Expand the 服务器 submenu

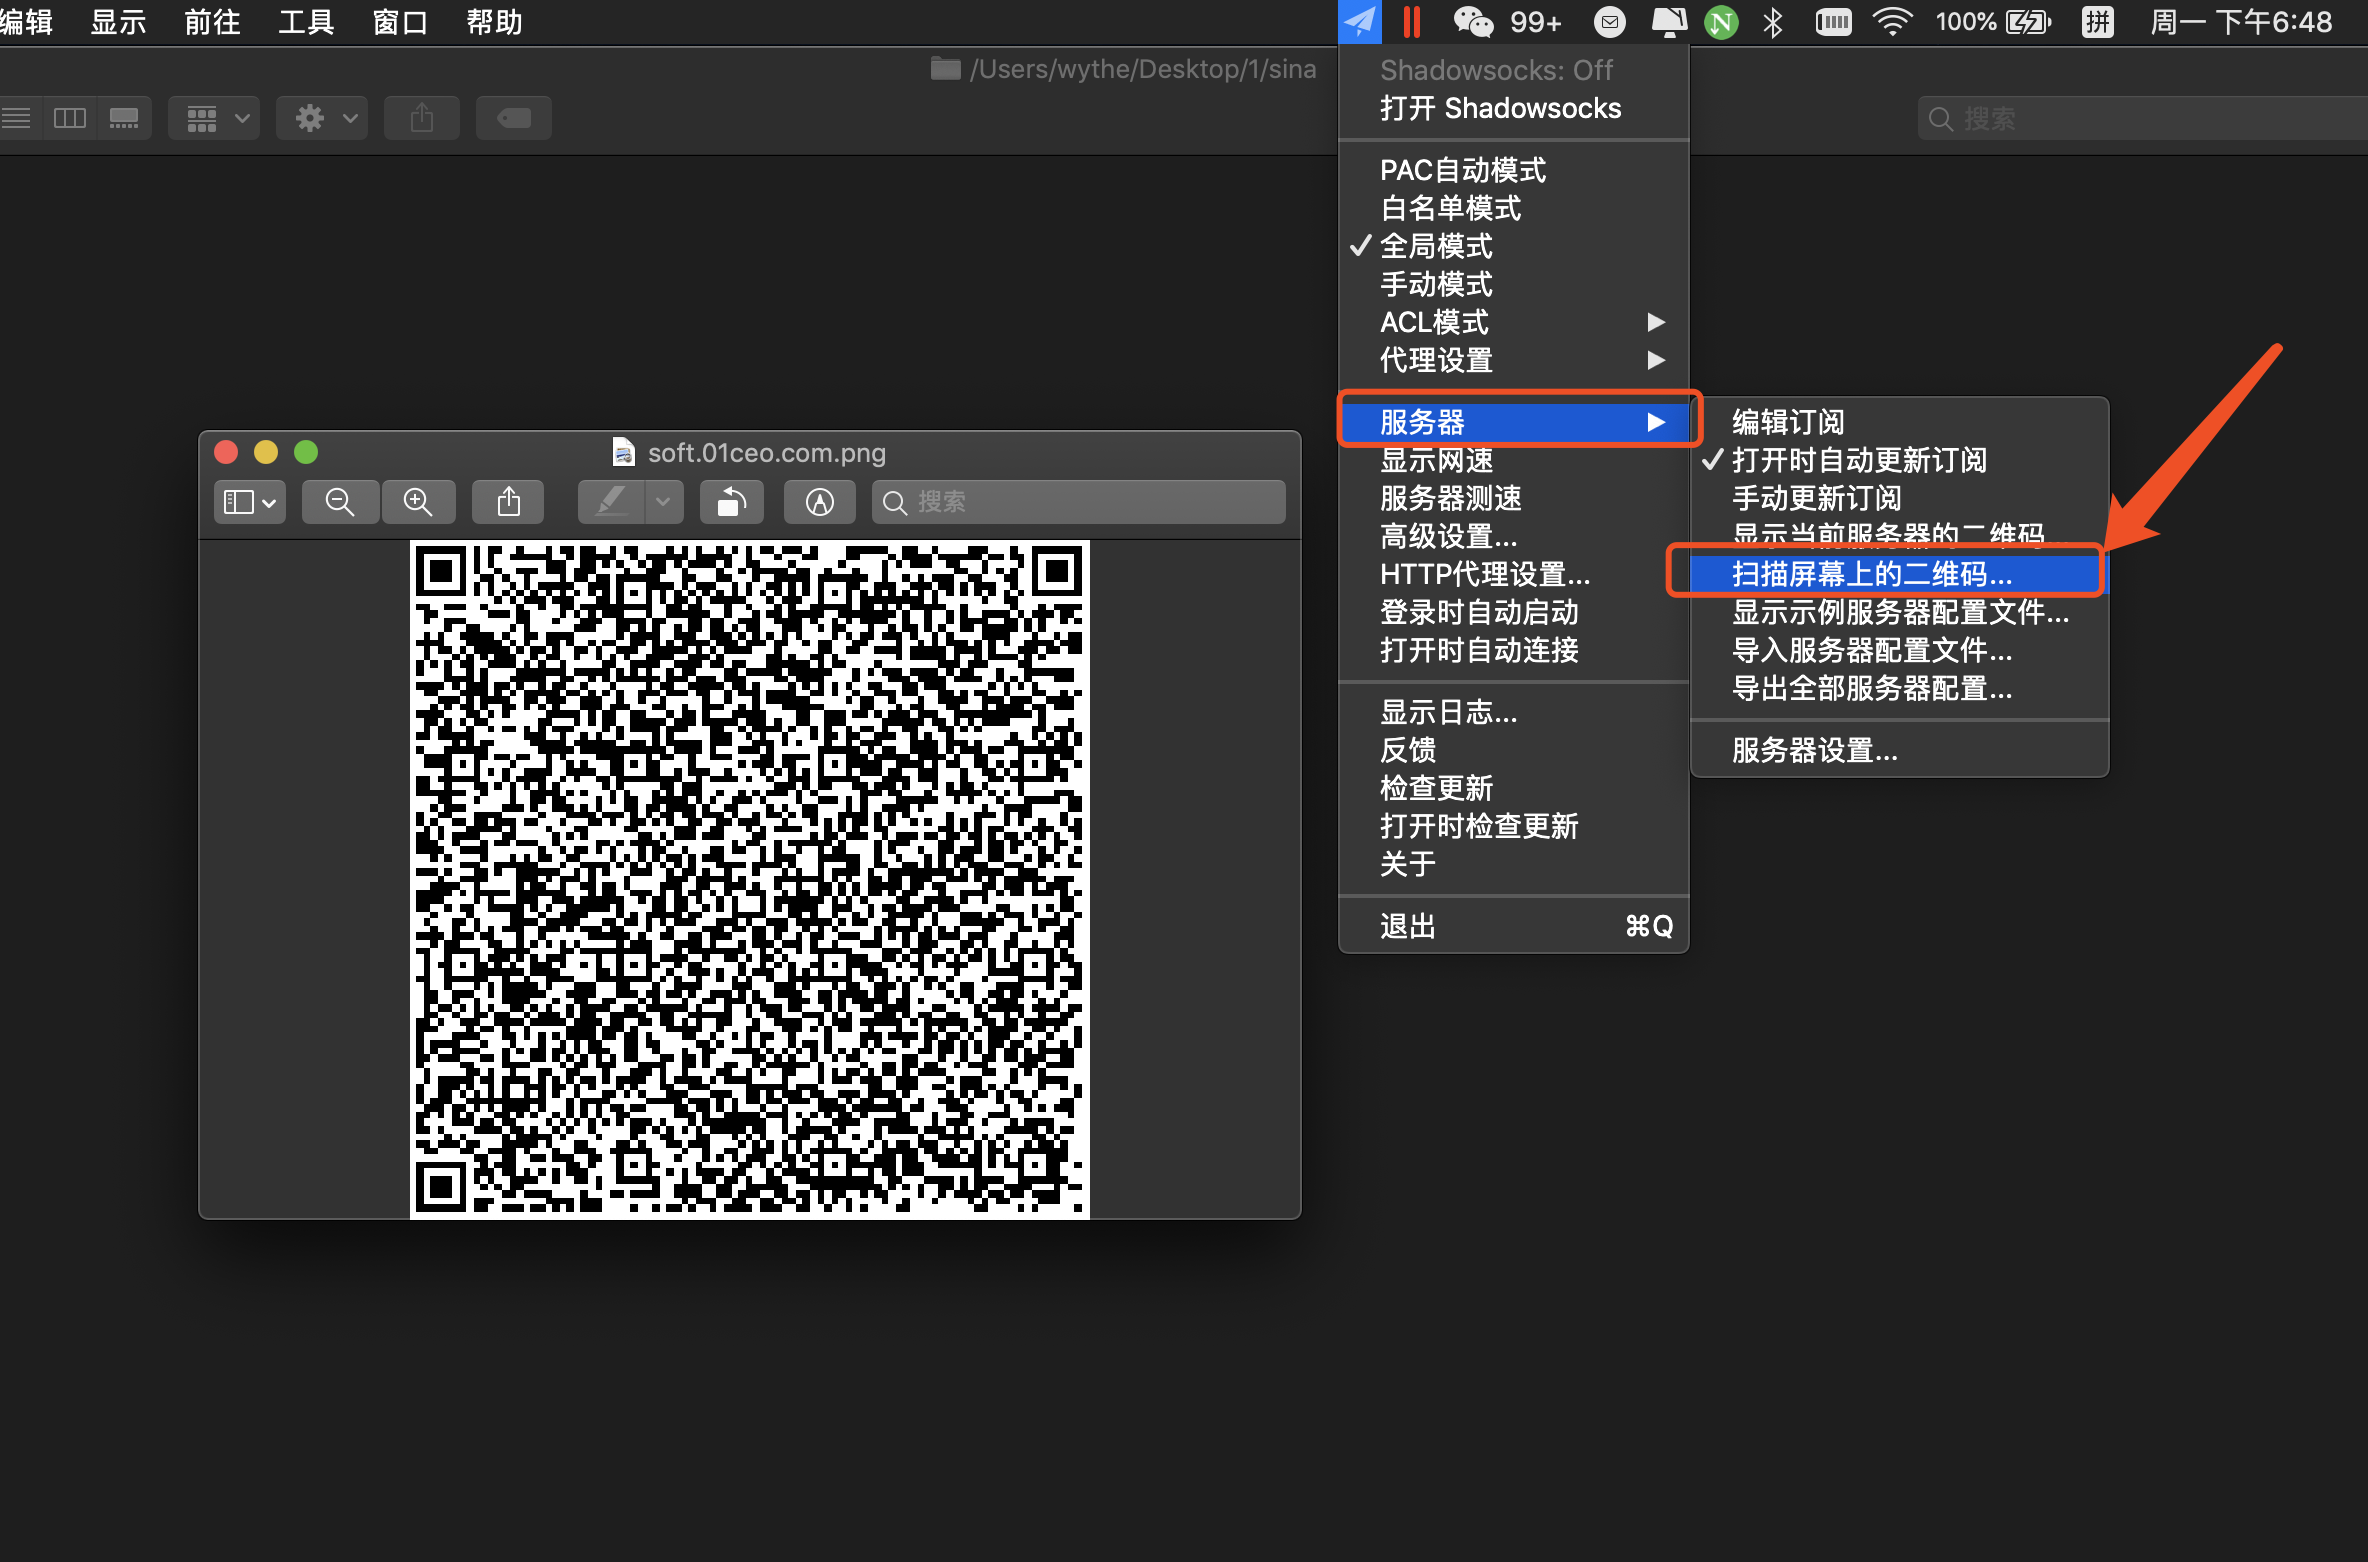pos(1514,422)
